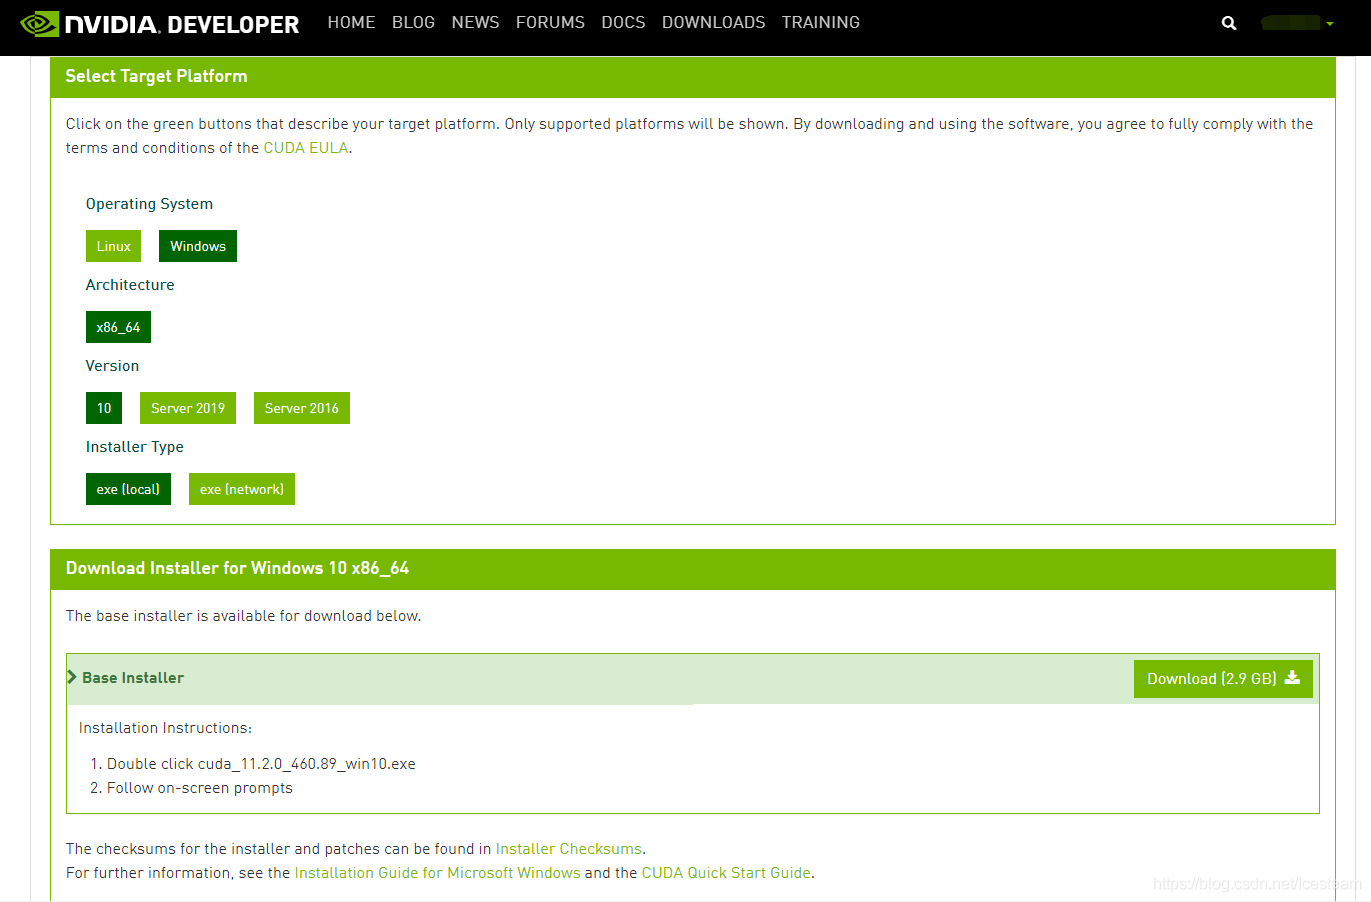Navigate to TRAINING in the top bar
Screen dimensions: 1371x902
pyautogui.click(x=820, y=22)
